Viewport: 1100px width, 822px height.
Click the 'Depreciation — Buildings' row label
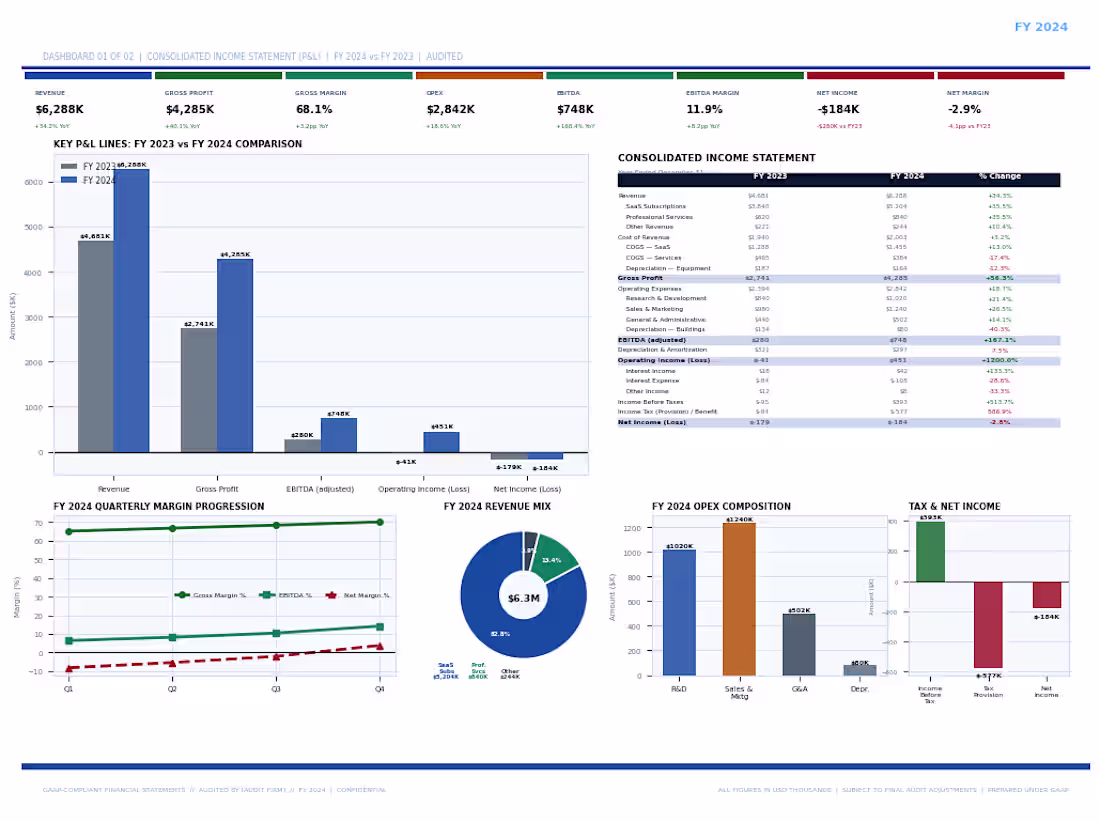point(665,329)
